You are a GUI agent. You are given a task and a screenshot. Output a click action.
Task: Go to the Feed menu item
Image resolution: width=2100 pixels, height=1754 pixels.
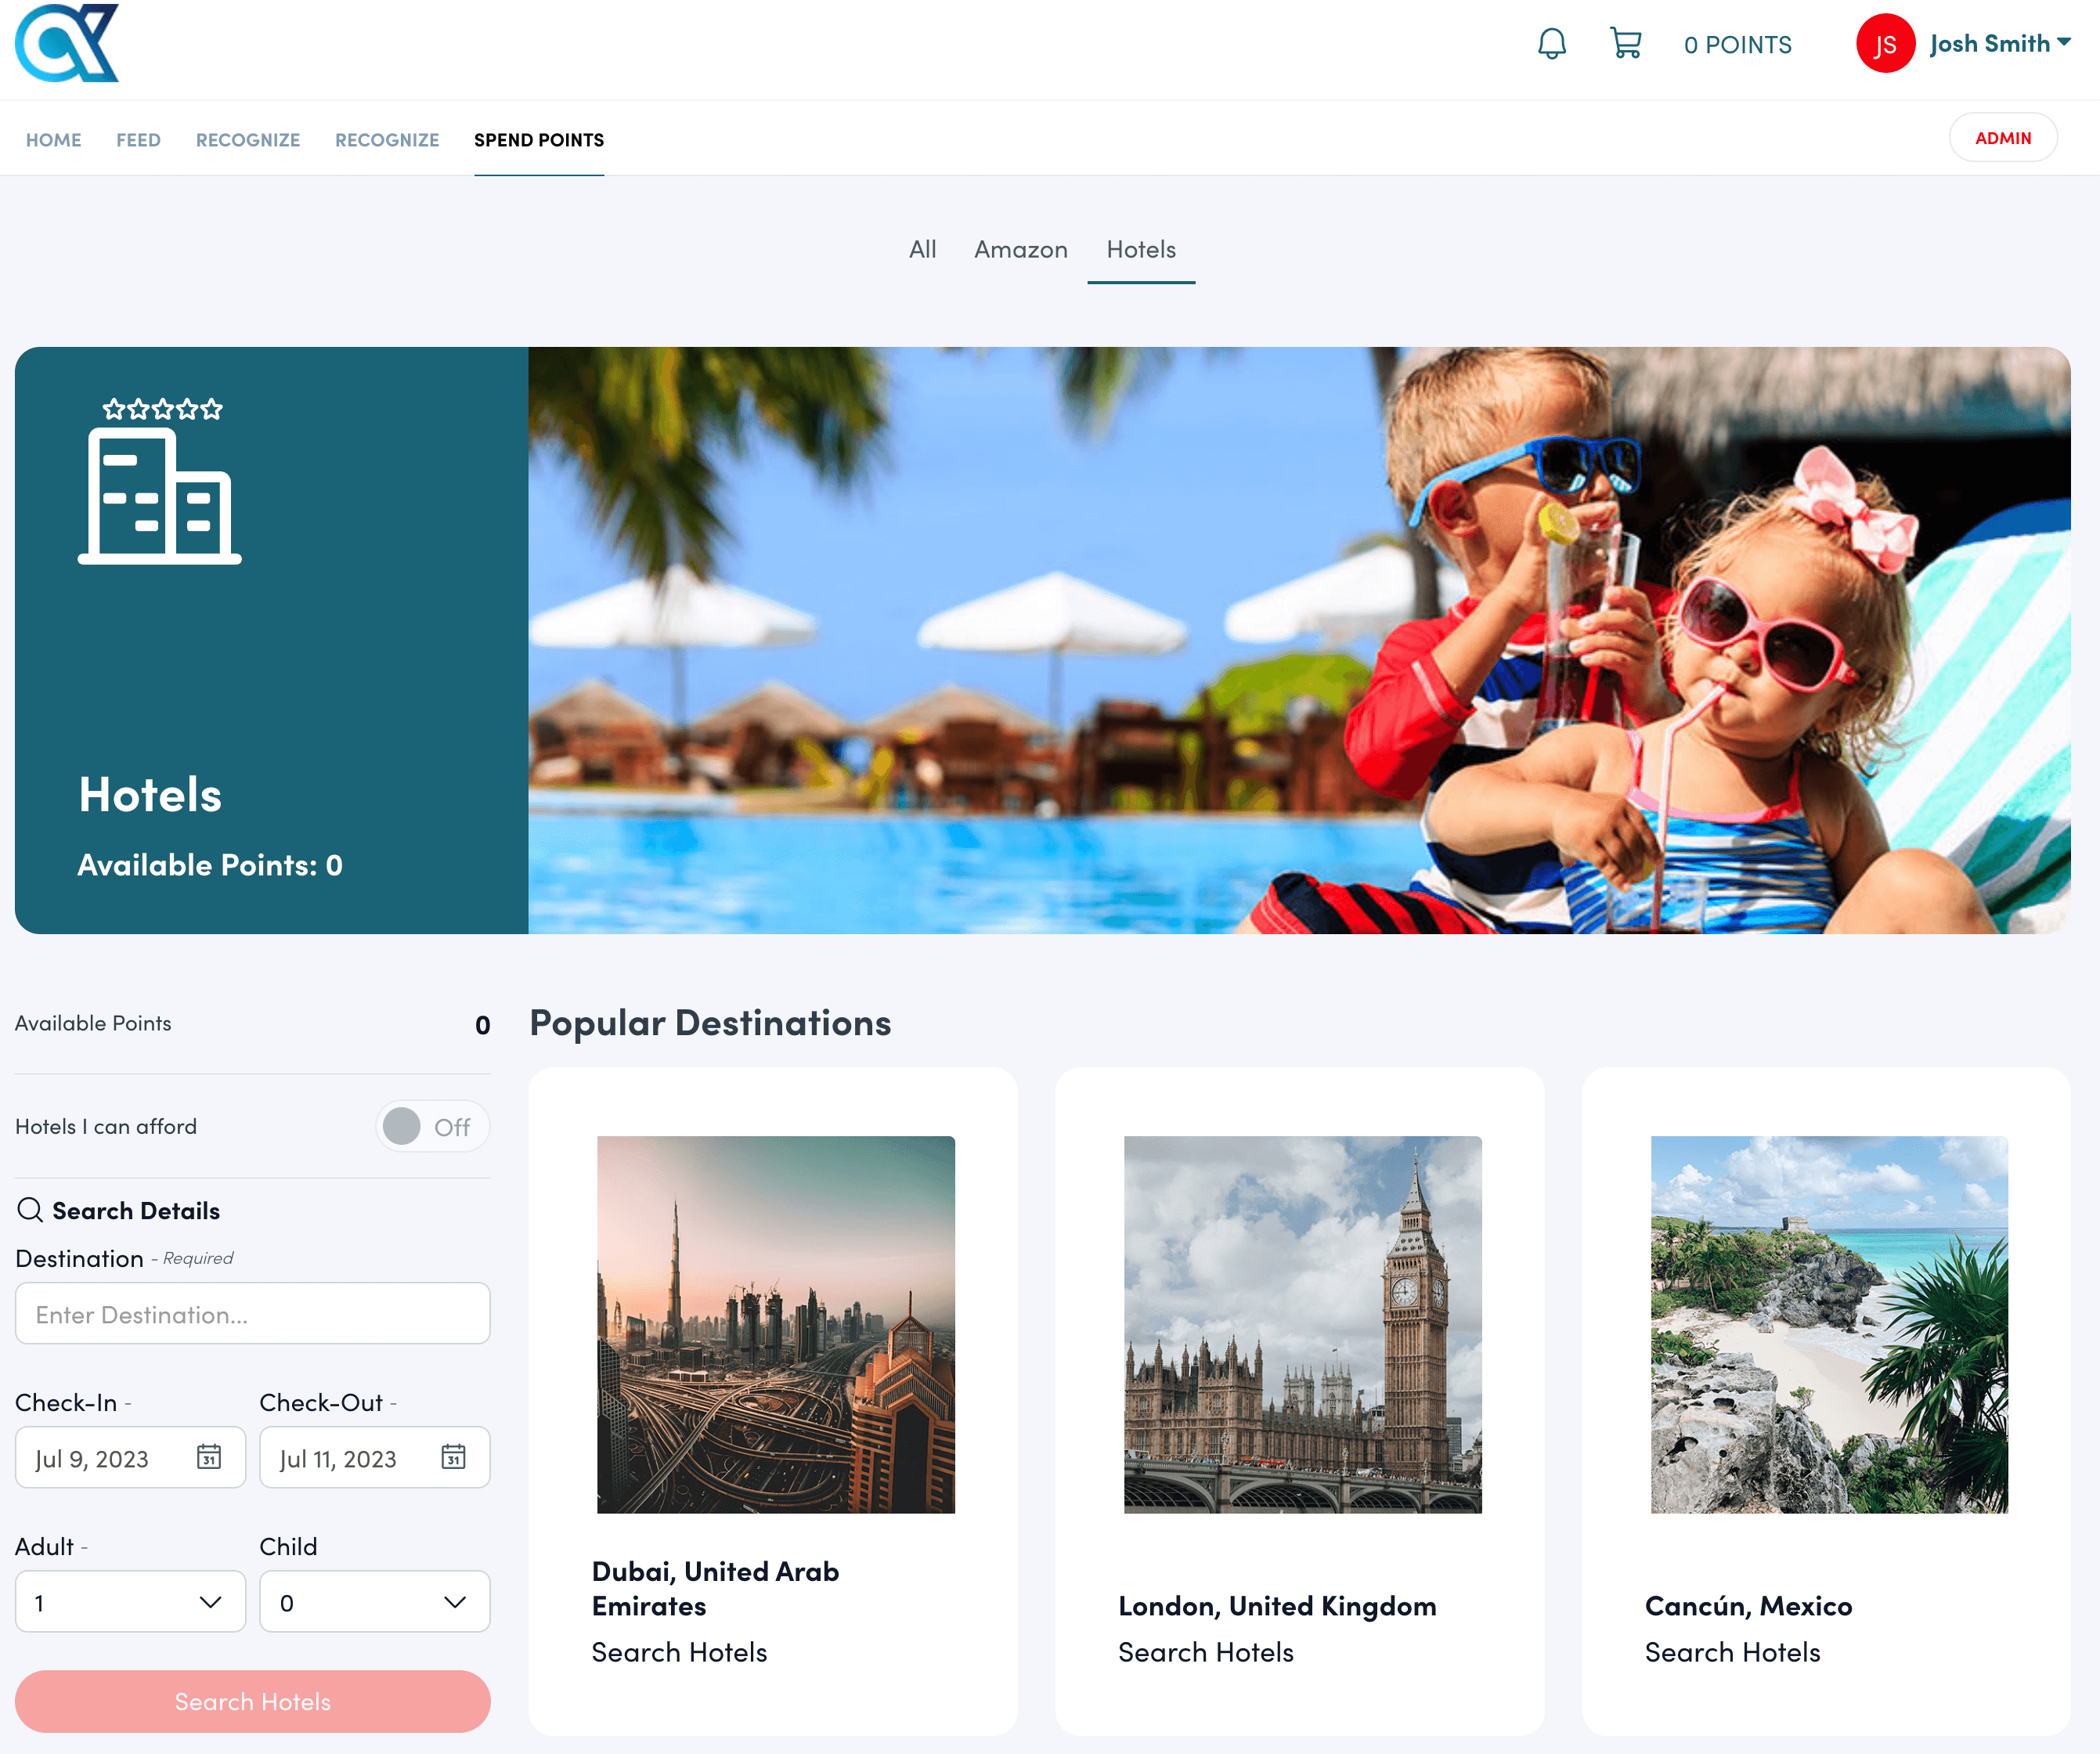point(138,140)
